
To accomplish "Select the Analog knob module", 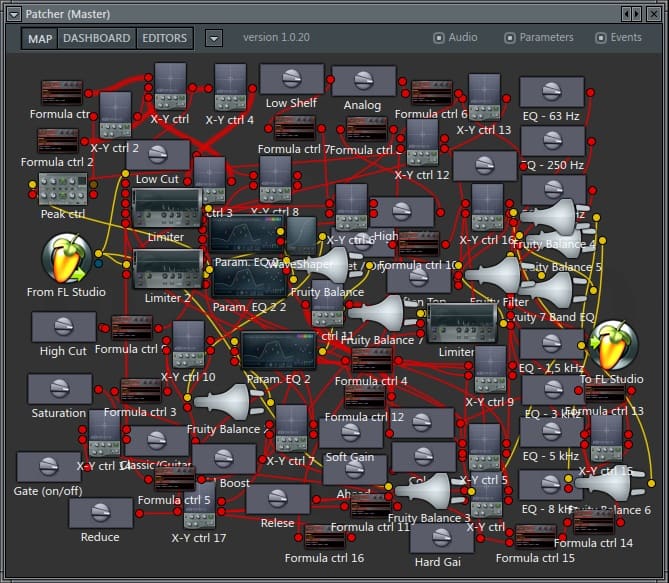I will 364,81.
